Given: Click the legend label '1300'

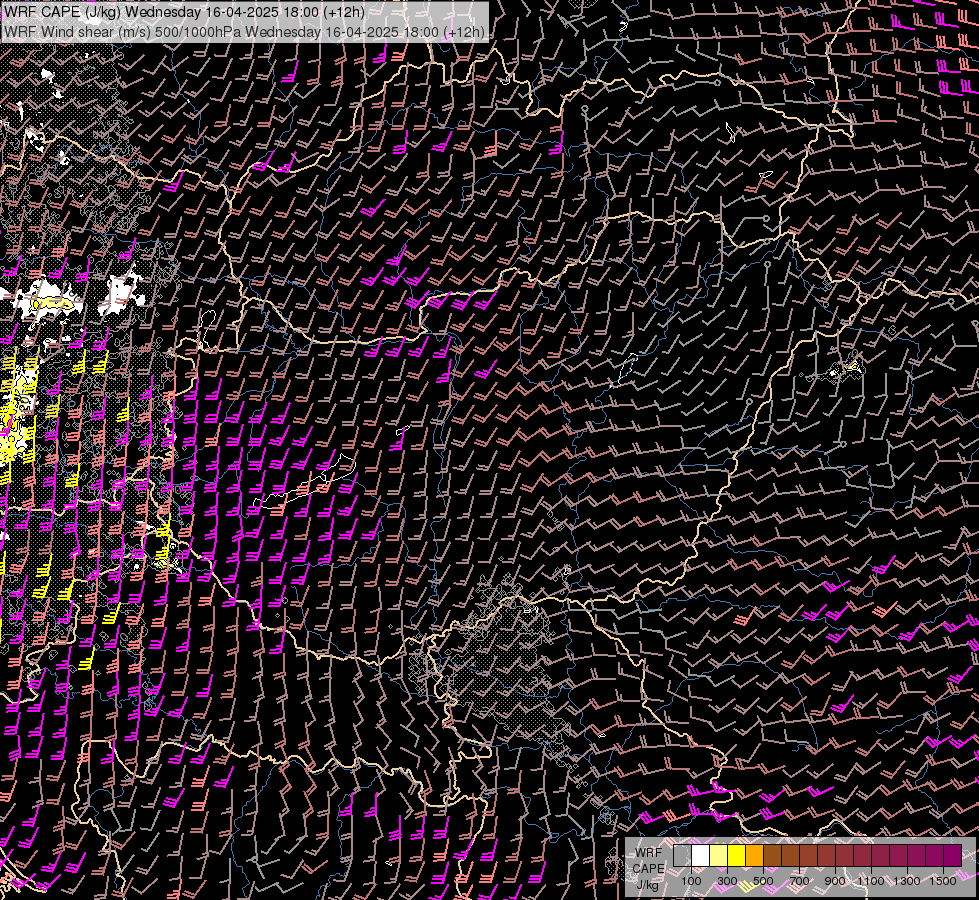Looking at the screenshot, I should pyautogui.click(x=907, y=881).
